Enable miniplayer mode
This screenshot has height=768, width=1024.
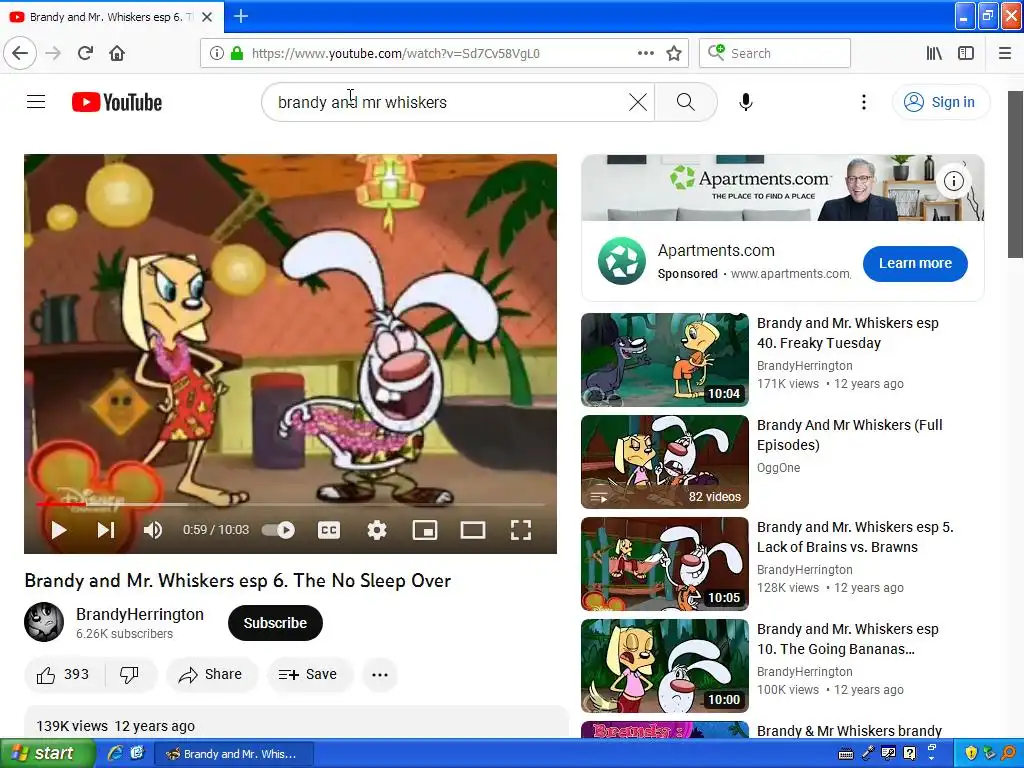(424, 530)
